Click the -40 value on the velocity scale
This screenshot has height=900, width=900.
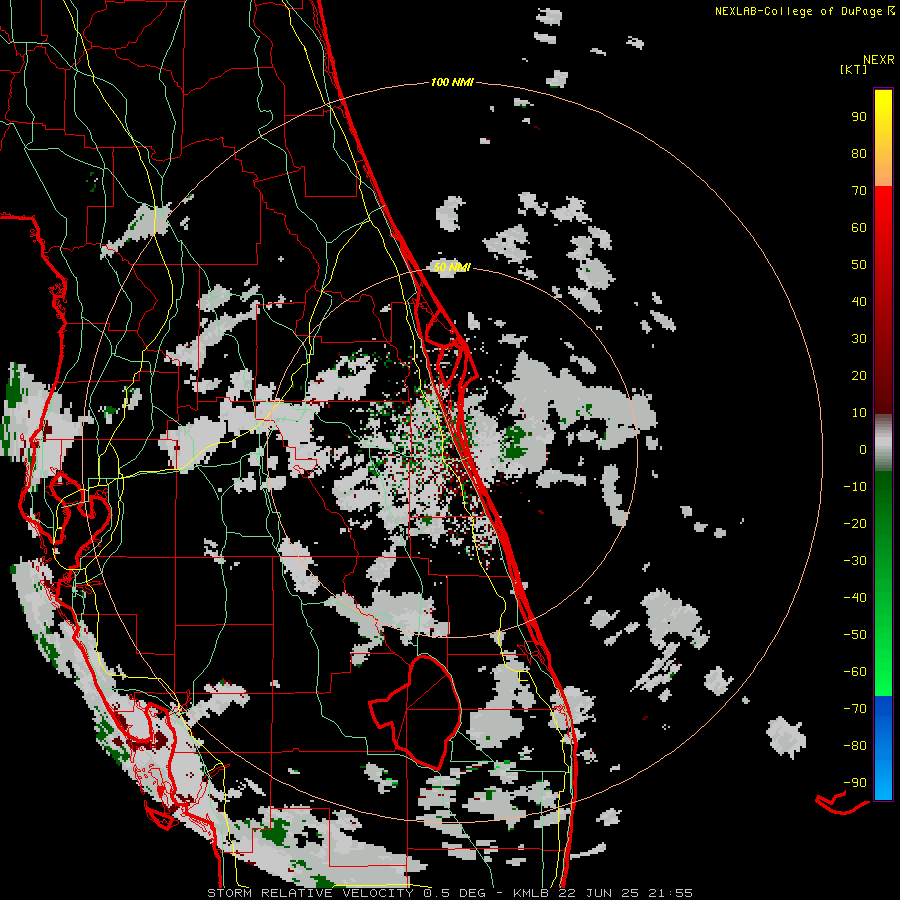tap(855, 598)
